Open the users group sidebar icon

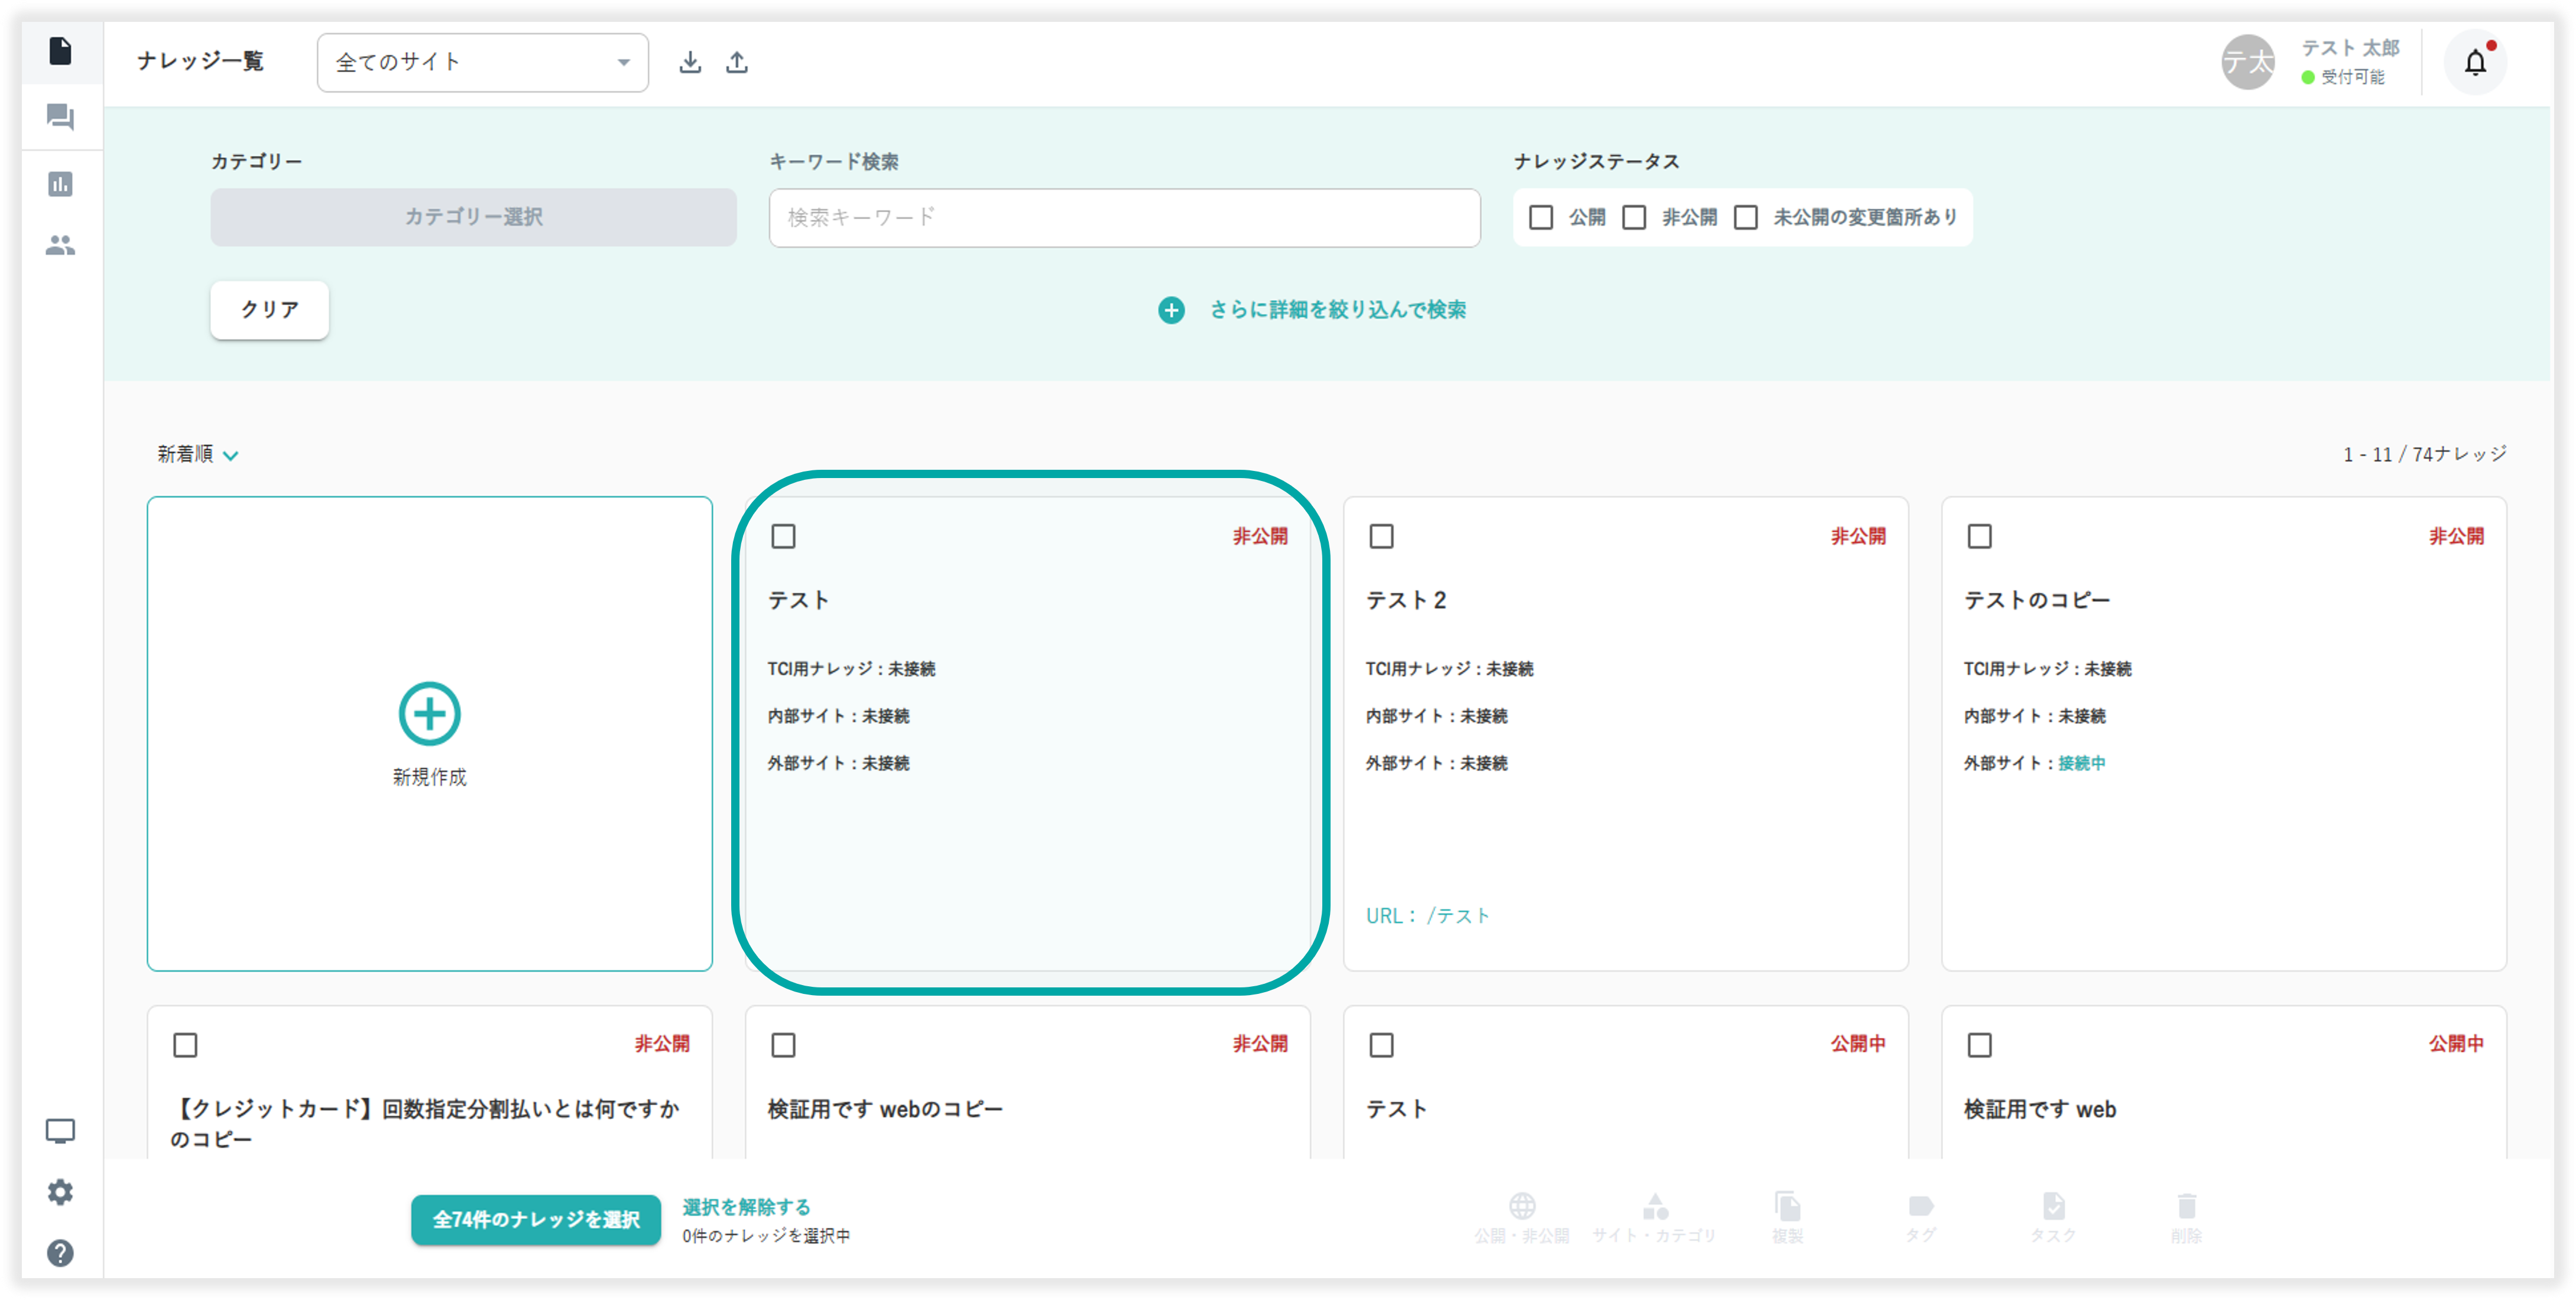[x=60, y=245]
